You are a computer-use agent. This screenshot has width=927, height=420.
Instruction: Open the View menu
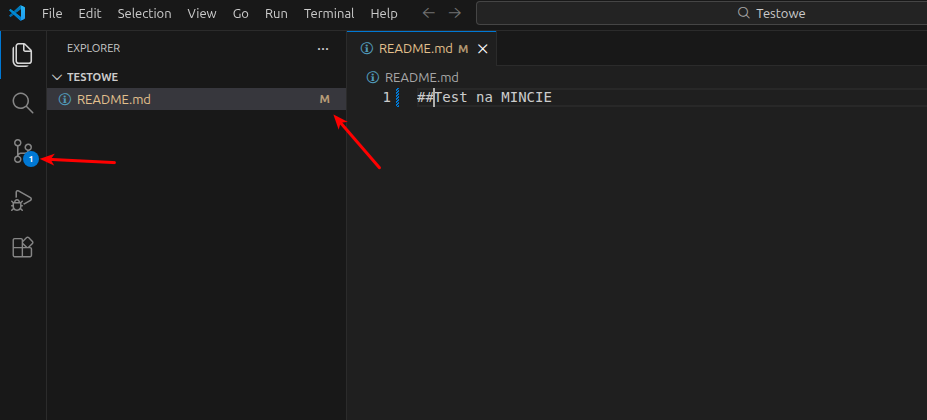202,13
